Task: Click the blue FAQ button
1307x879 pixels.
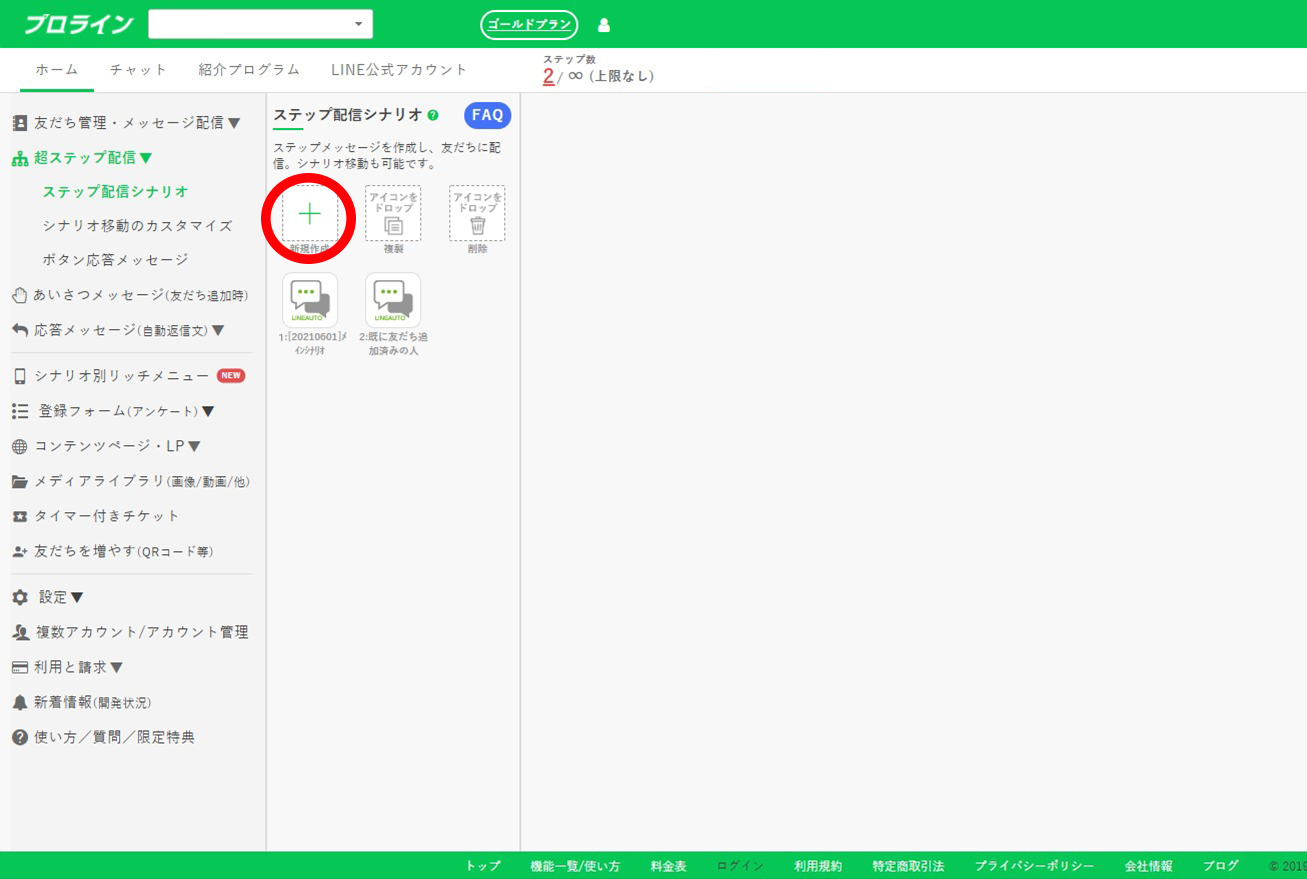Action: click(488, 115)
